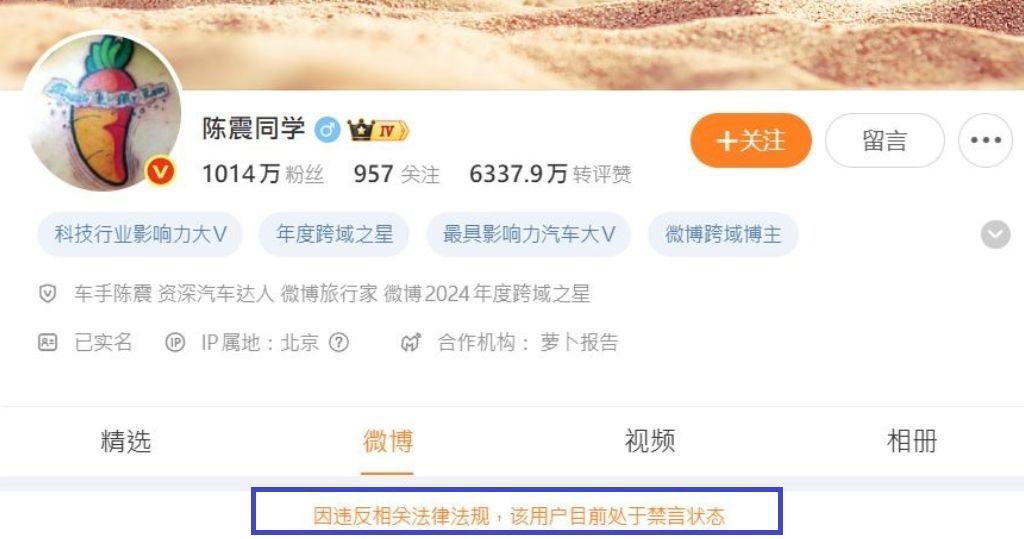Screen dimensions: 1024x539
Task: Click the orange verified V badge
Action: pos(160,172)
